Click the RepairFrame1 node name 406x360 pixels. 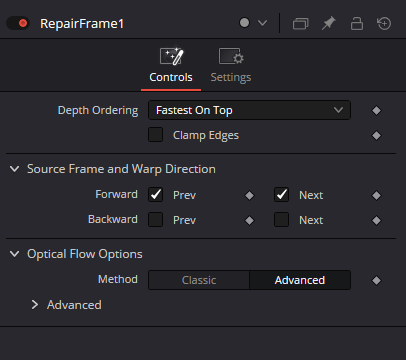82,24
